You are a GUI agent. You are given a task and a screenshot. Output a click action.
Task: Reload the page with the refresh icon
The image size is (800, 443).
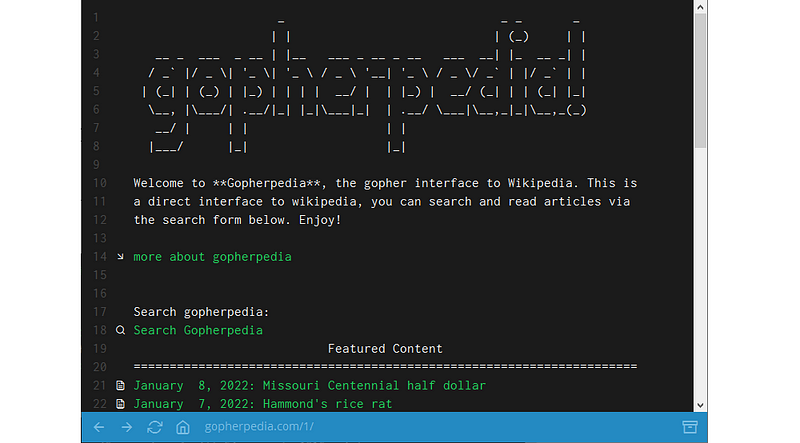click(x=155, y=427)
